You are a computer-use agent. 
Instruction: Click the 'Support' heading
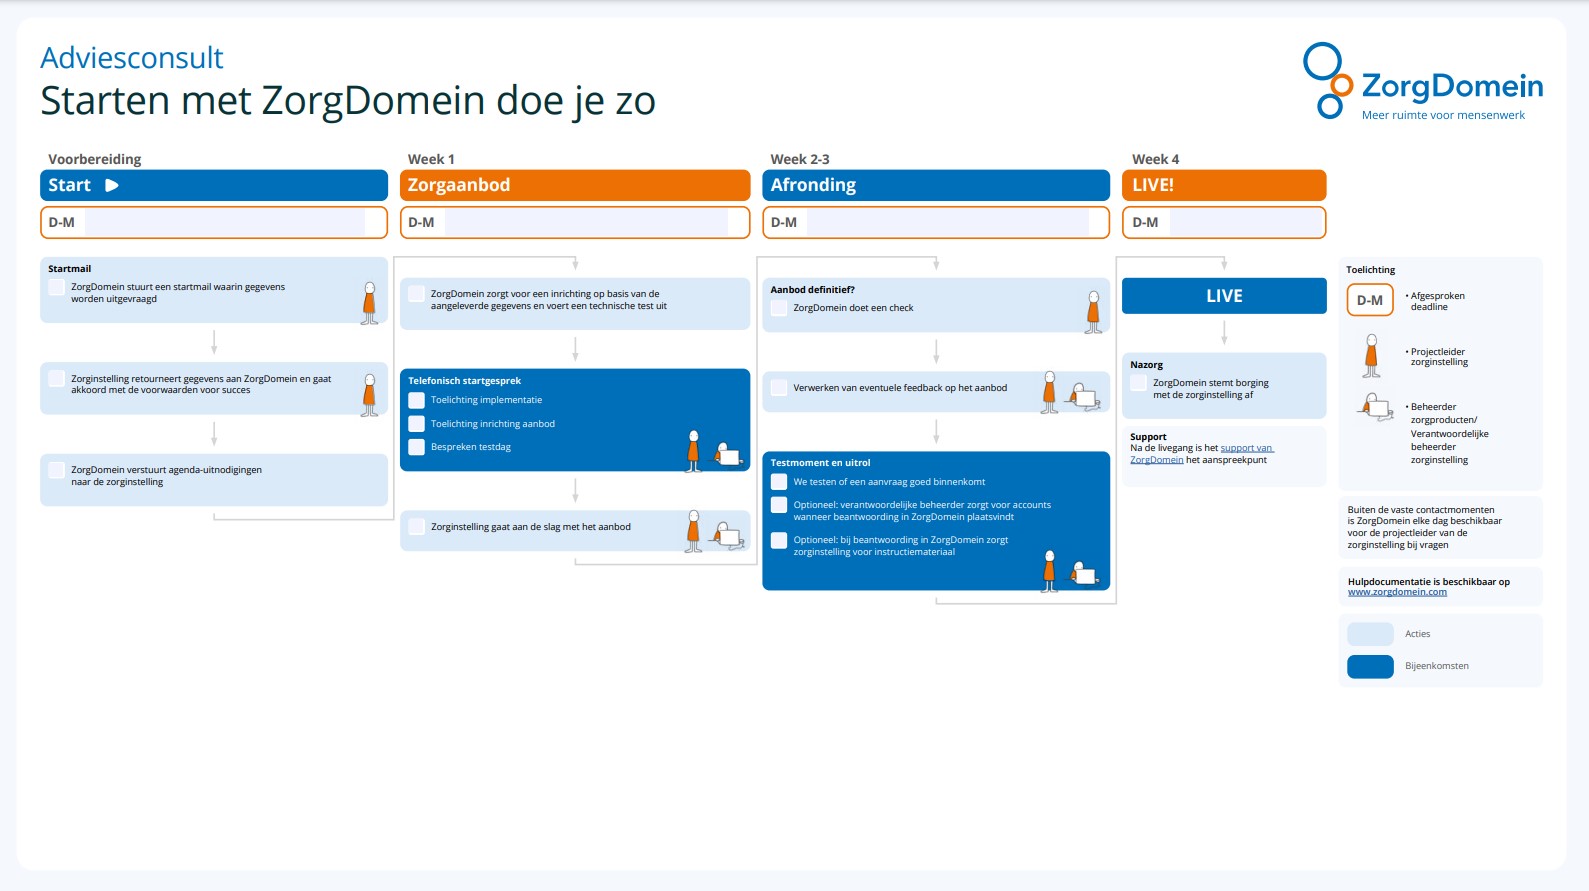[1149, 437]
